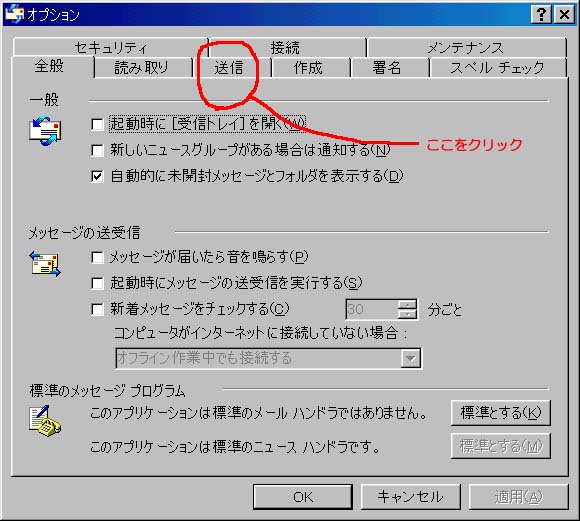Decrease the minutes spinner down arrow
Screen dimensions: 580x521
point(407,314)
